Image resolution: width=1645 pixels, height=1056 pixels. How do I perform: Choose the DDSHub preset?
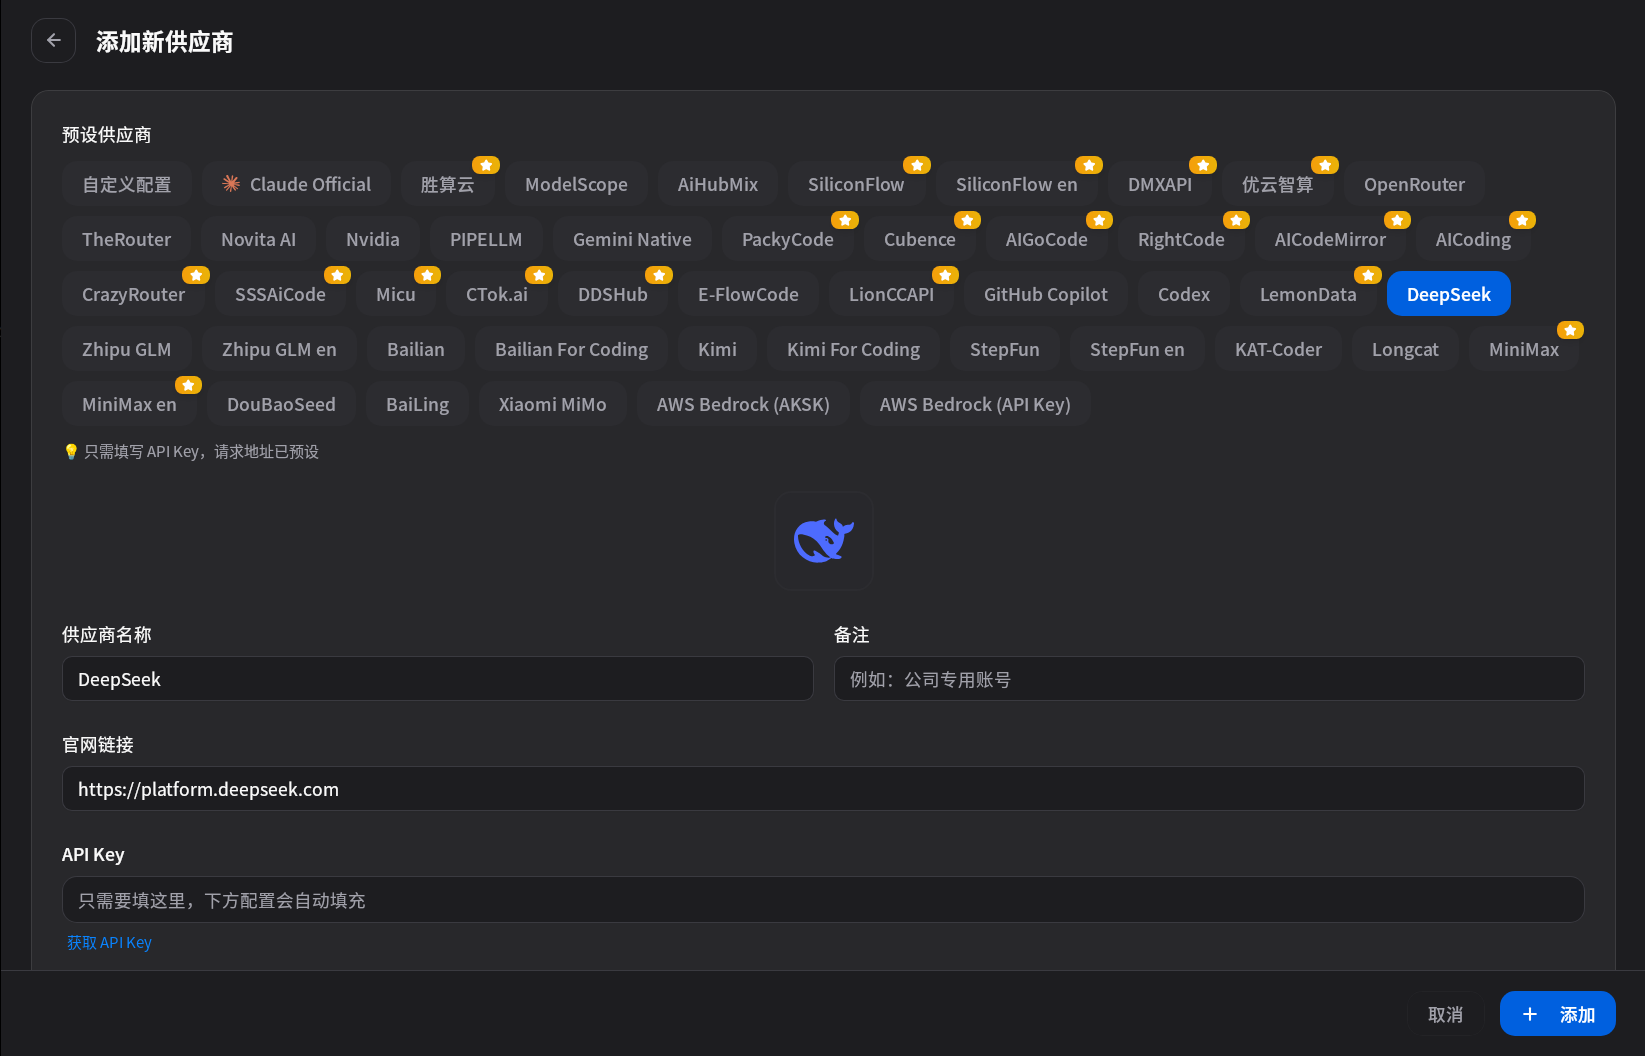[x=613, y=294]
